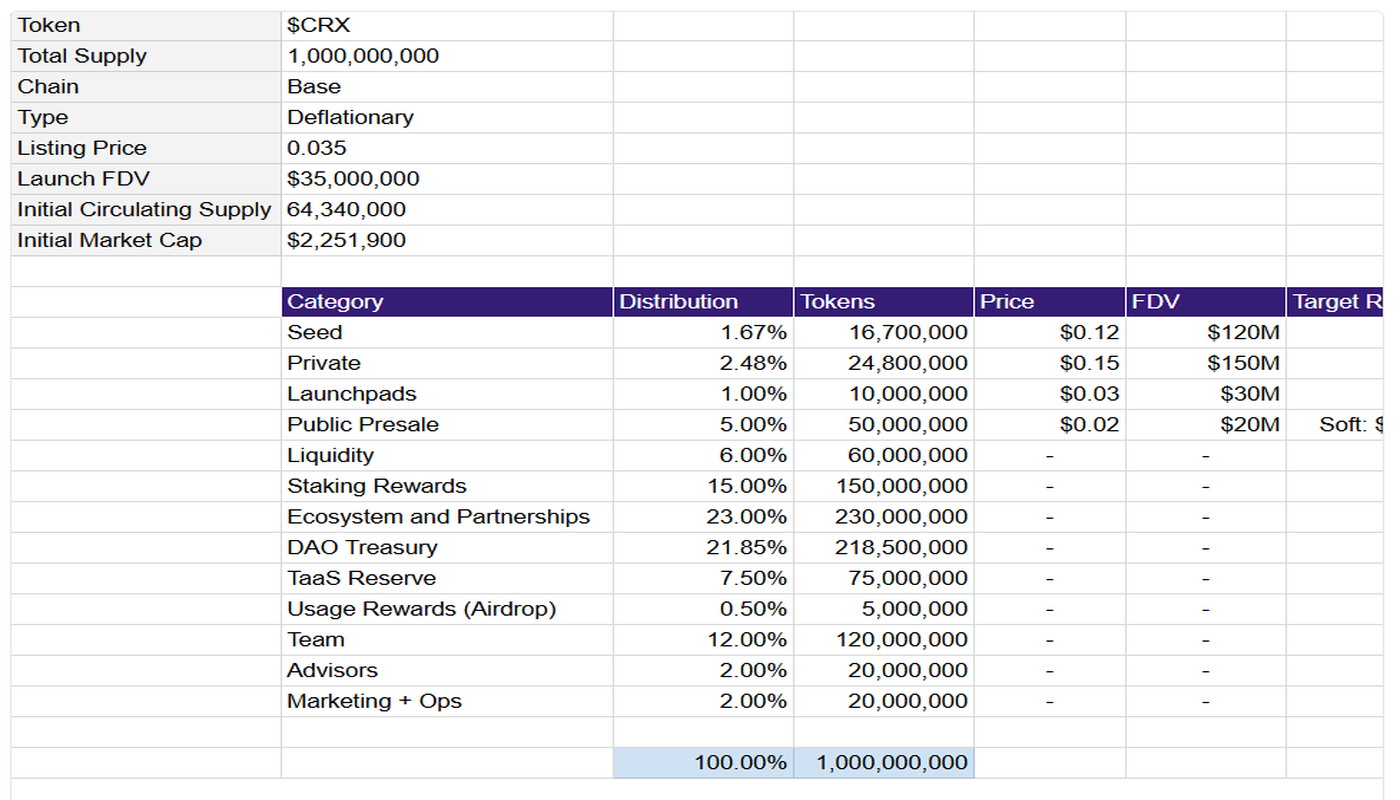Click the "Tokens" column header
The width and height of the screenshot is (1400, 800).
click(884, 302)
